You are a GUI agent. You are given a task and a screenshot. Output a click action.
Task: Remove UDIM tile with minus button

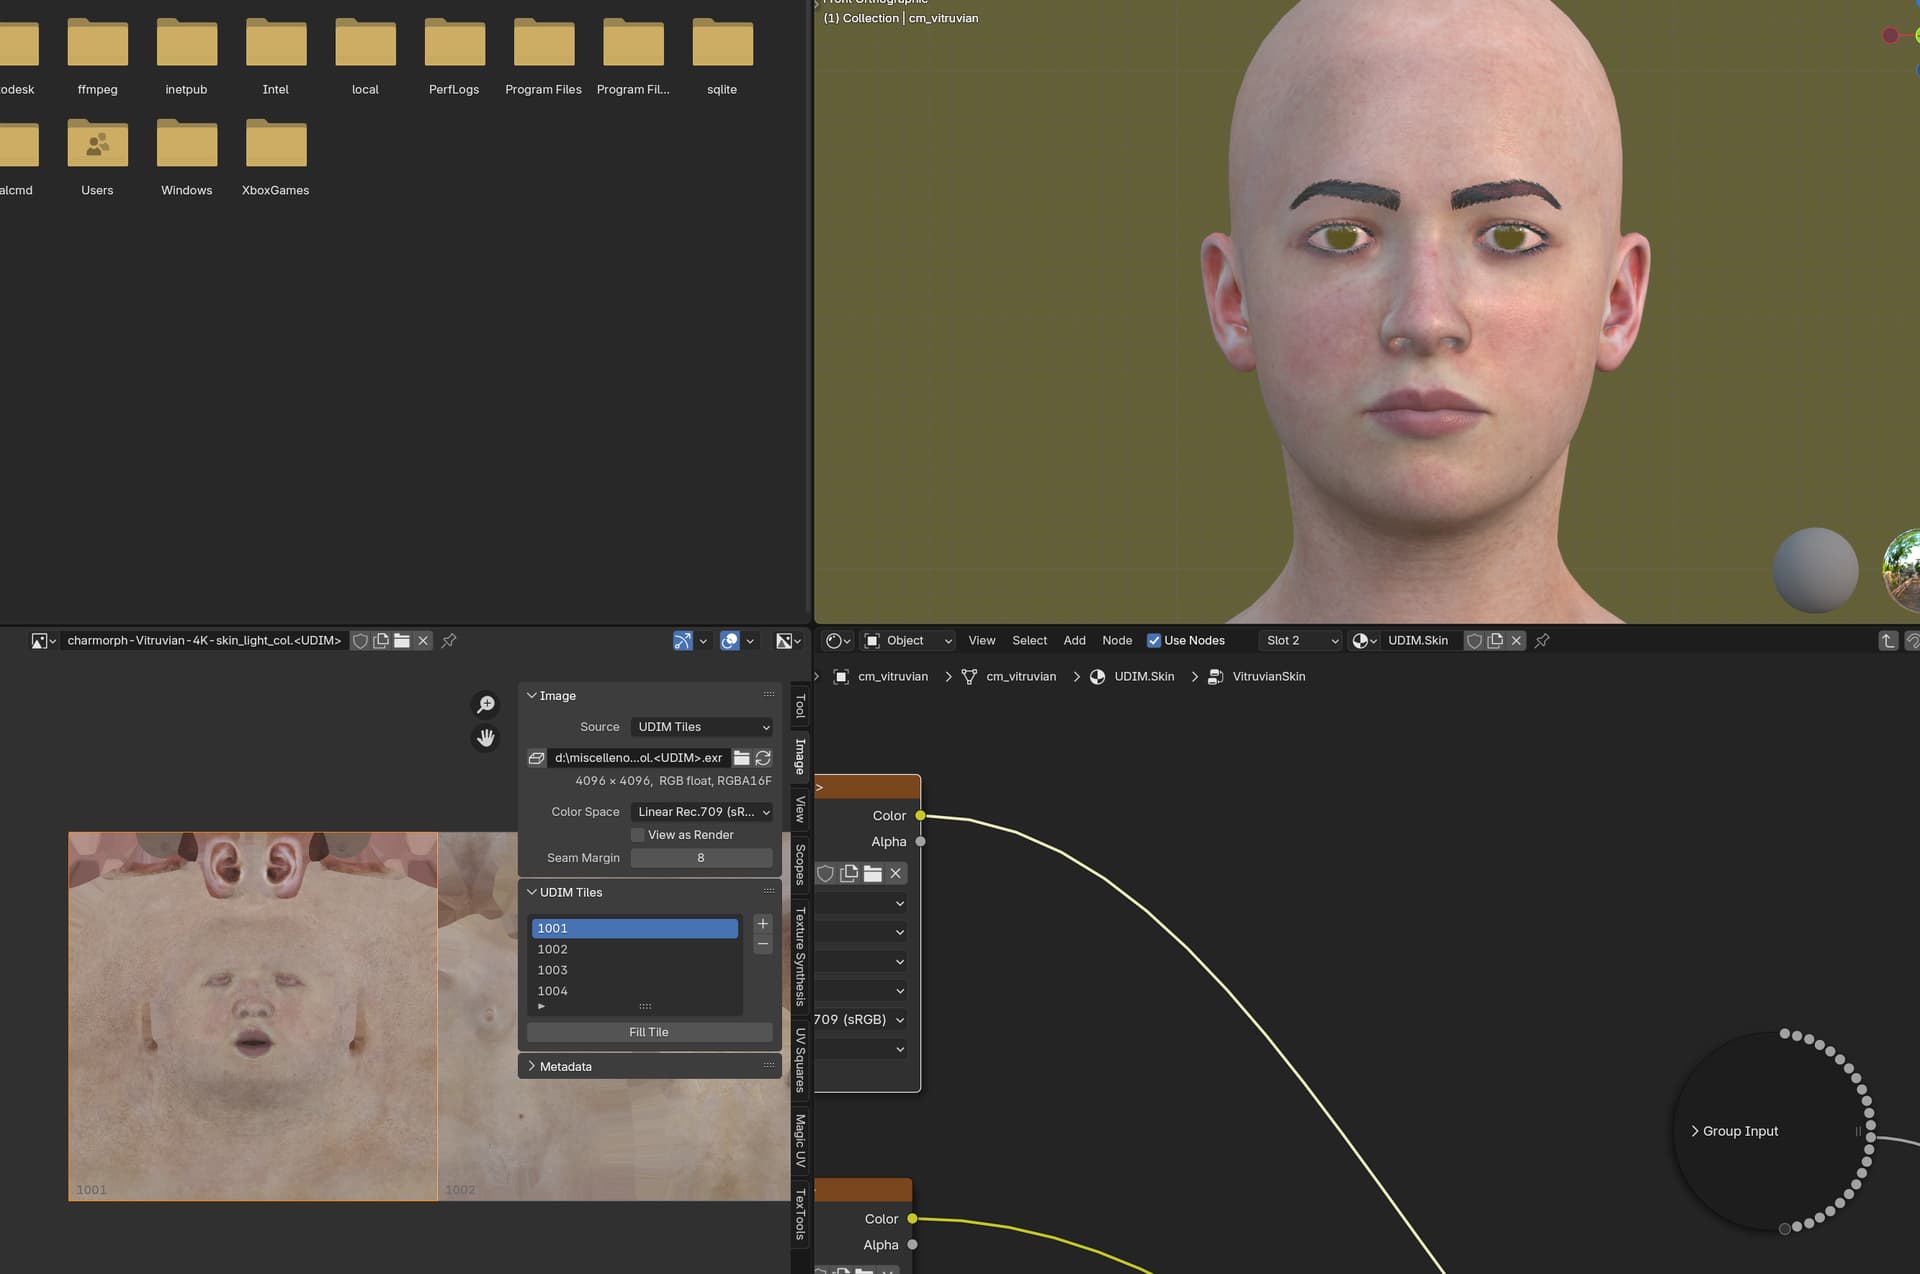click(763, 944)
